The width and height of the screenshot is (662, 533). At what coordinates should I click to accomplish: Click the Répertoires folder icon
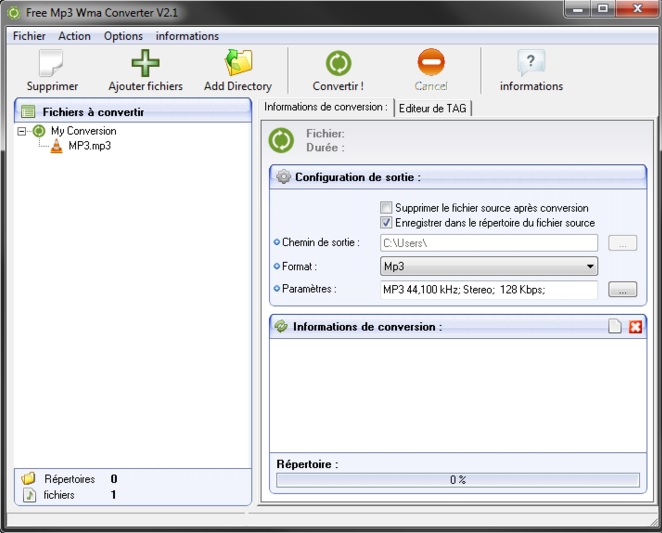[28, 478]
